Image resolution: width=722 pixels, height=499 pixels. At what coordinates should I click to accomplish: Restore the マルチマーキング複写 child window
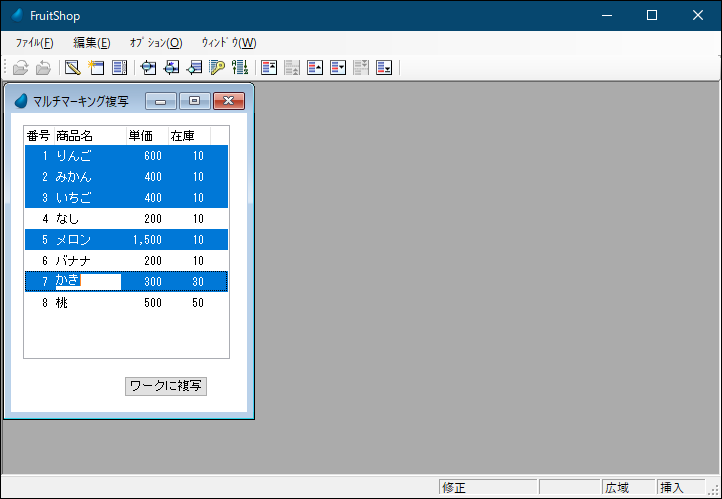click(x=194, y=101)
